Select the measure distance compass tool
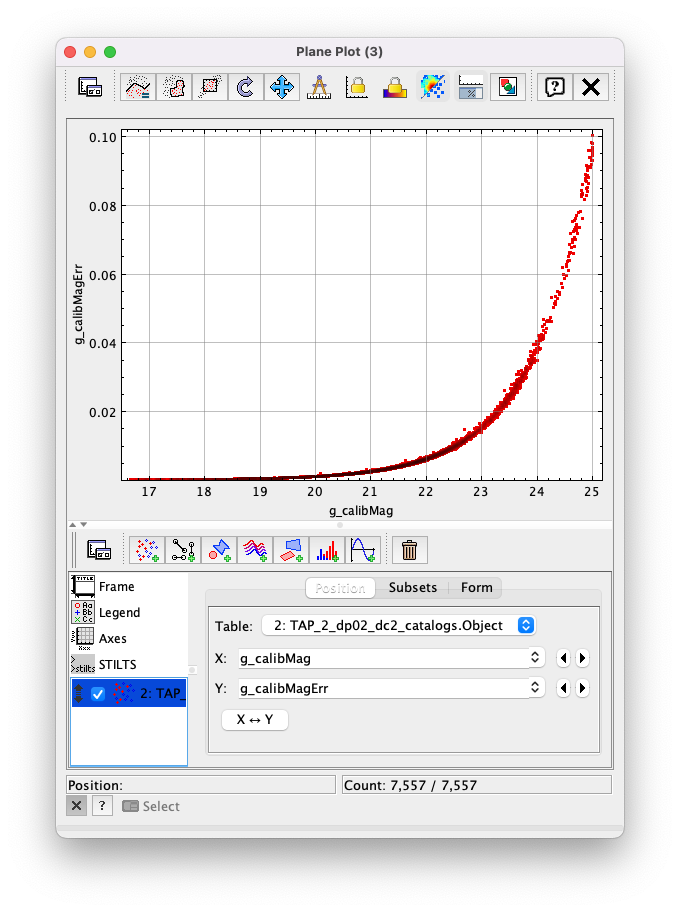Viewport: 680px width, 912px height. (x=319, y=87)
